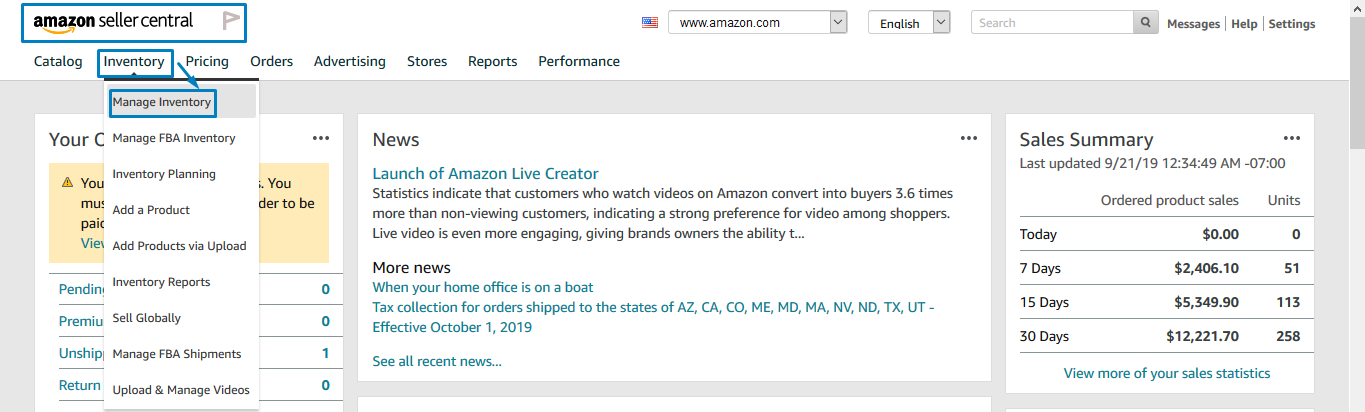This screenshot has width=1365, height=412.
Task: Open the English language dropdown
Action: click(x=940, y=23)
